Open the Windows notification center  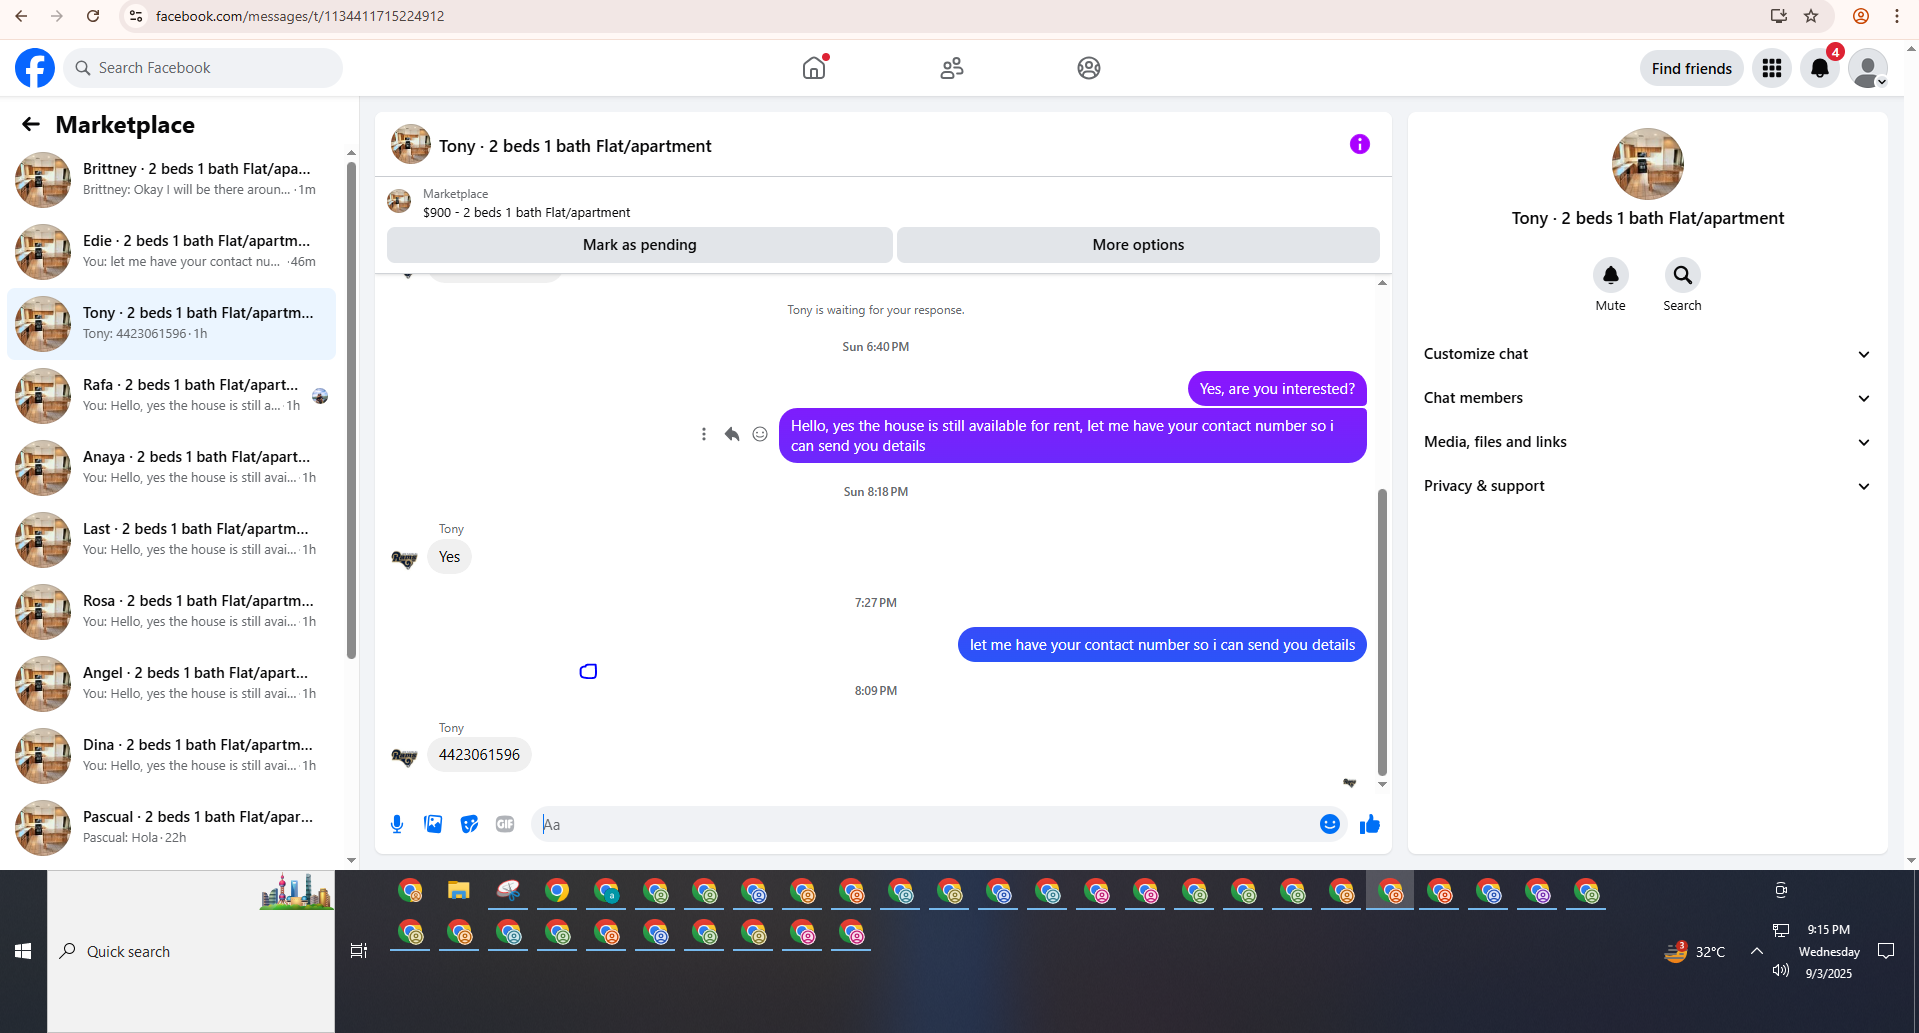[x=1886, y=951]
